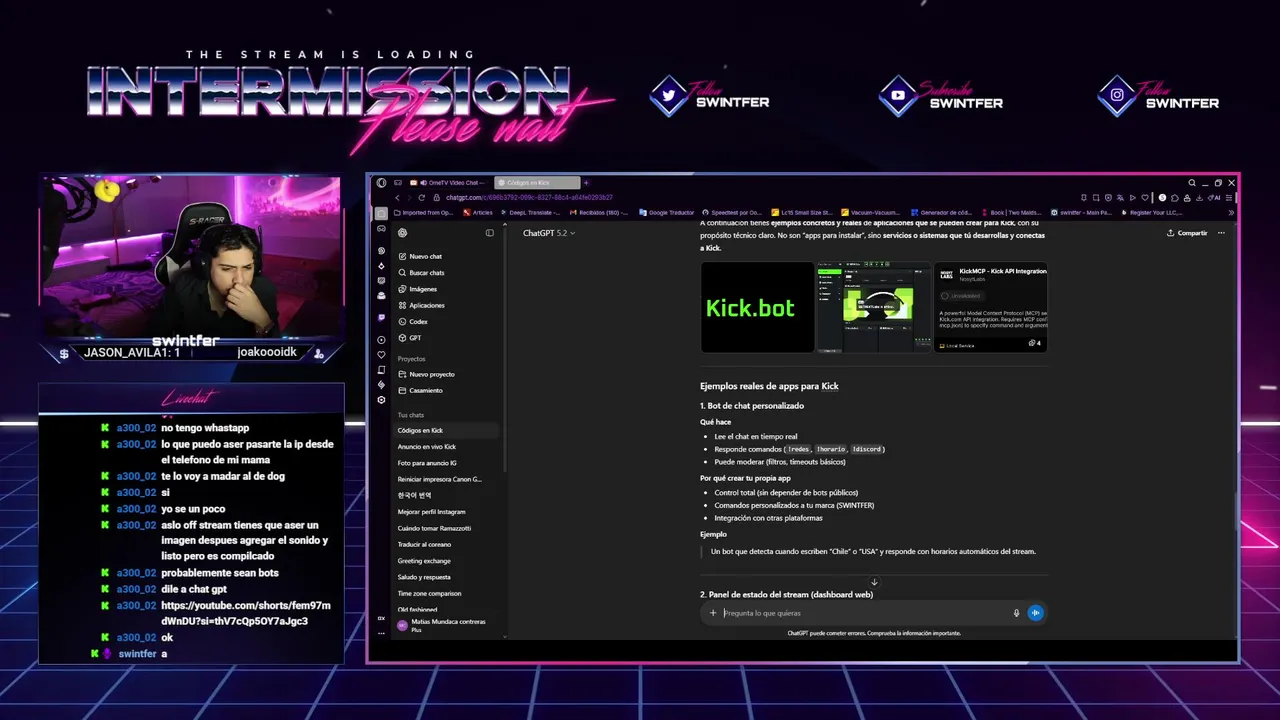
Task: Open chat Saludo y respuesta
Action: [424, 577]
